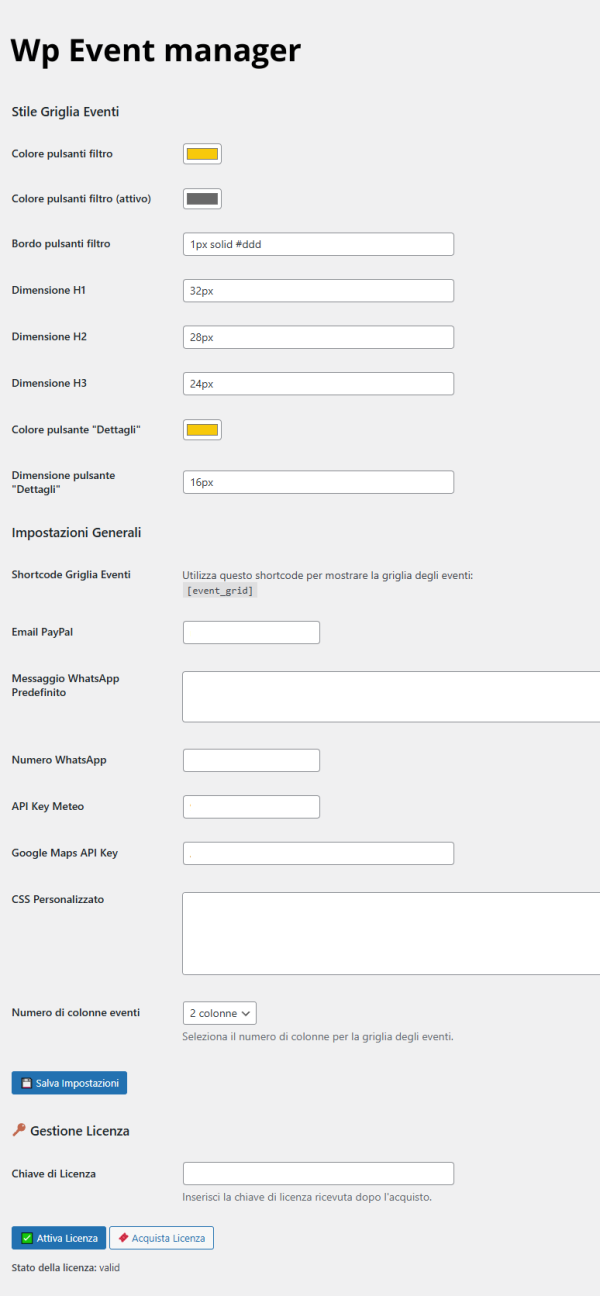Viewport: 600px width, 1296px height.
Task: Click inside Messaggio WhatsApp Predefinito textarea
Action: 391,696
